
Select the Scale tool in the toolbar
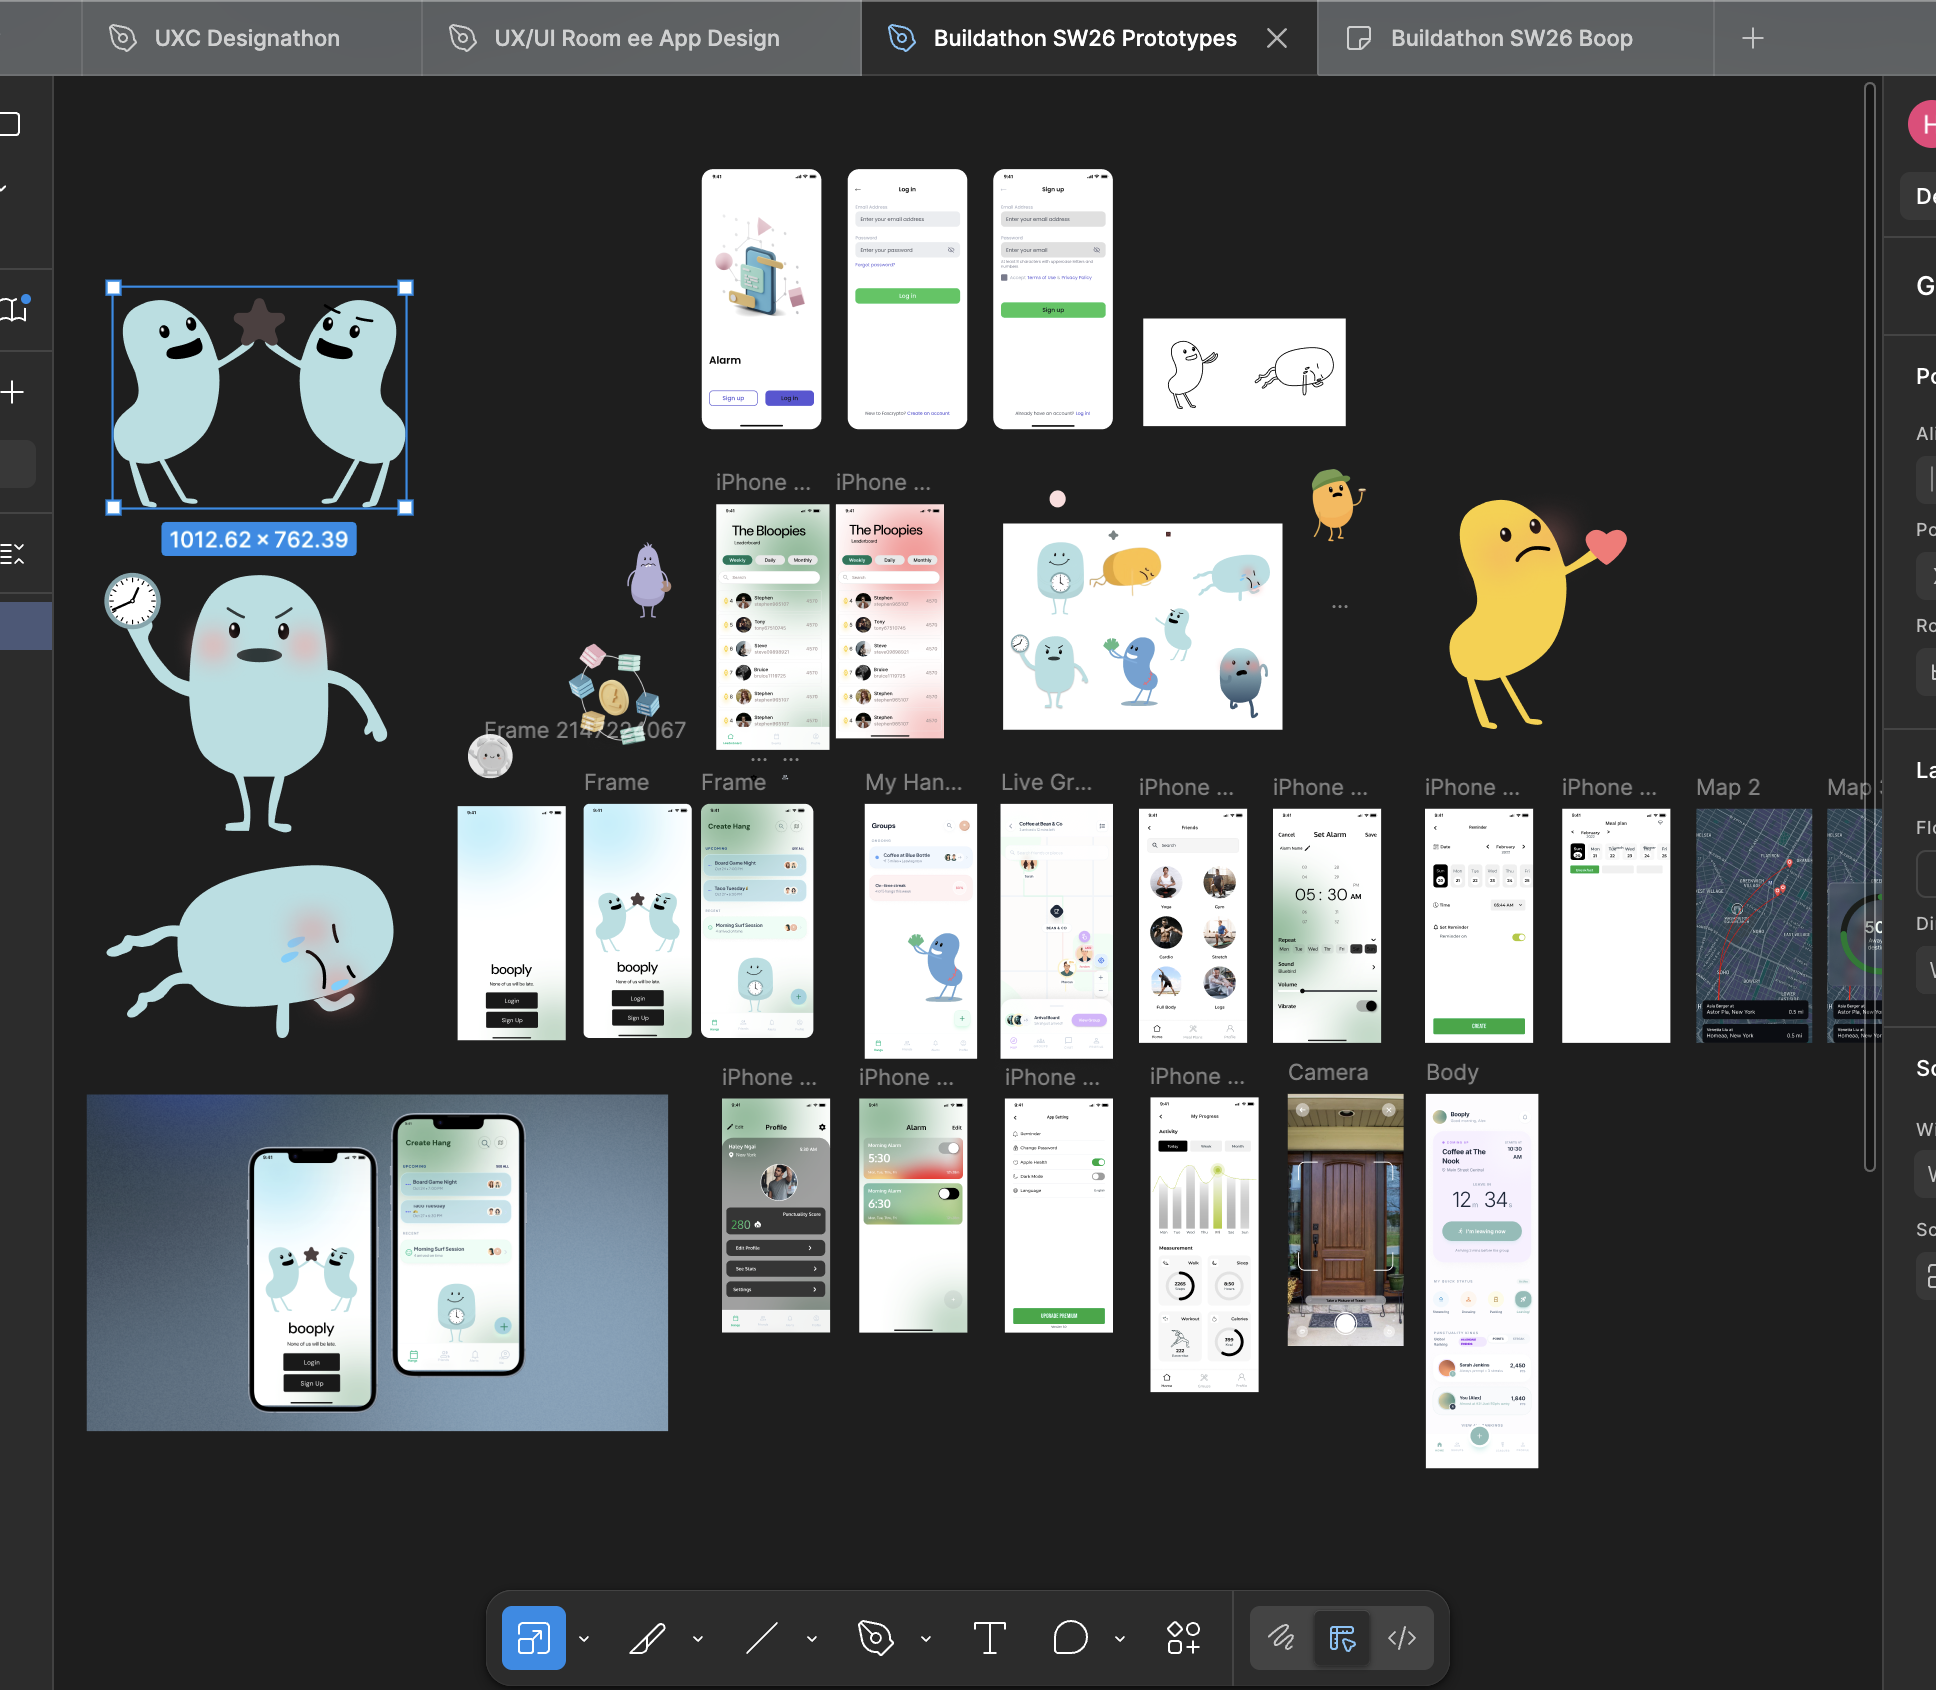click(533, 1638)
